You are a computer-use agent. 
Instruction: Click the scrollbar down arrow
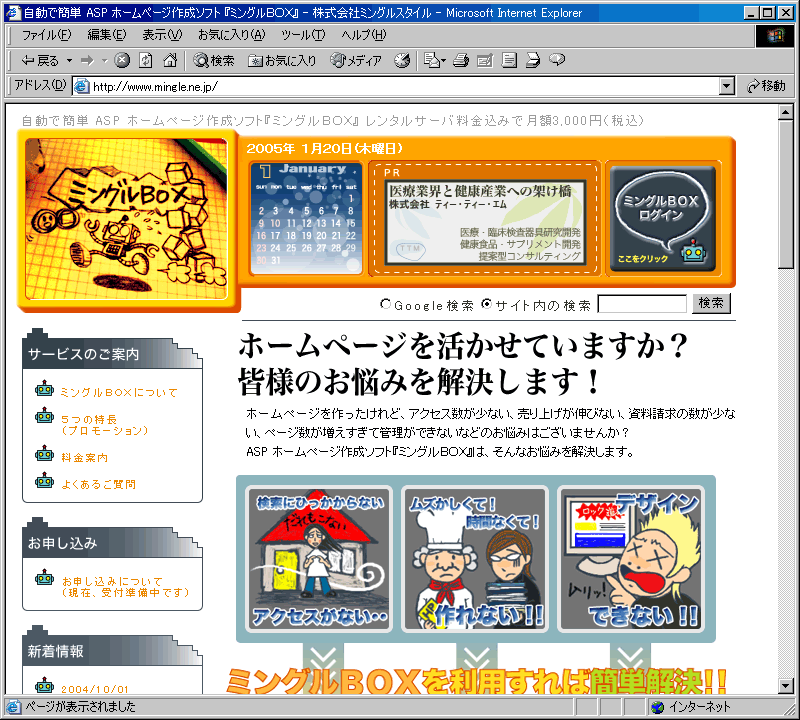pos(786,686)
